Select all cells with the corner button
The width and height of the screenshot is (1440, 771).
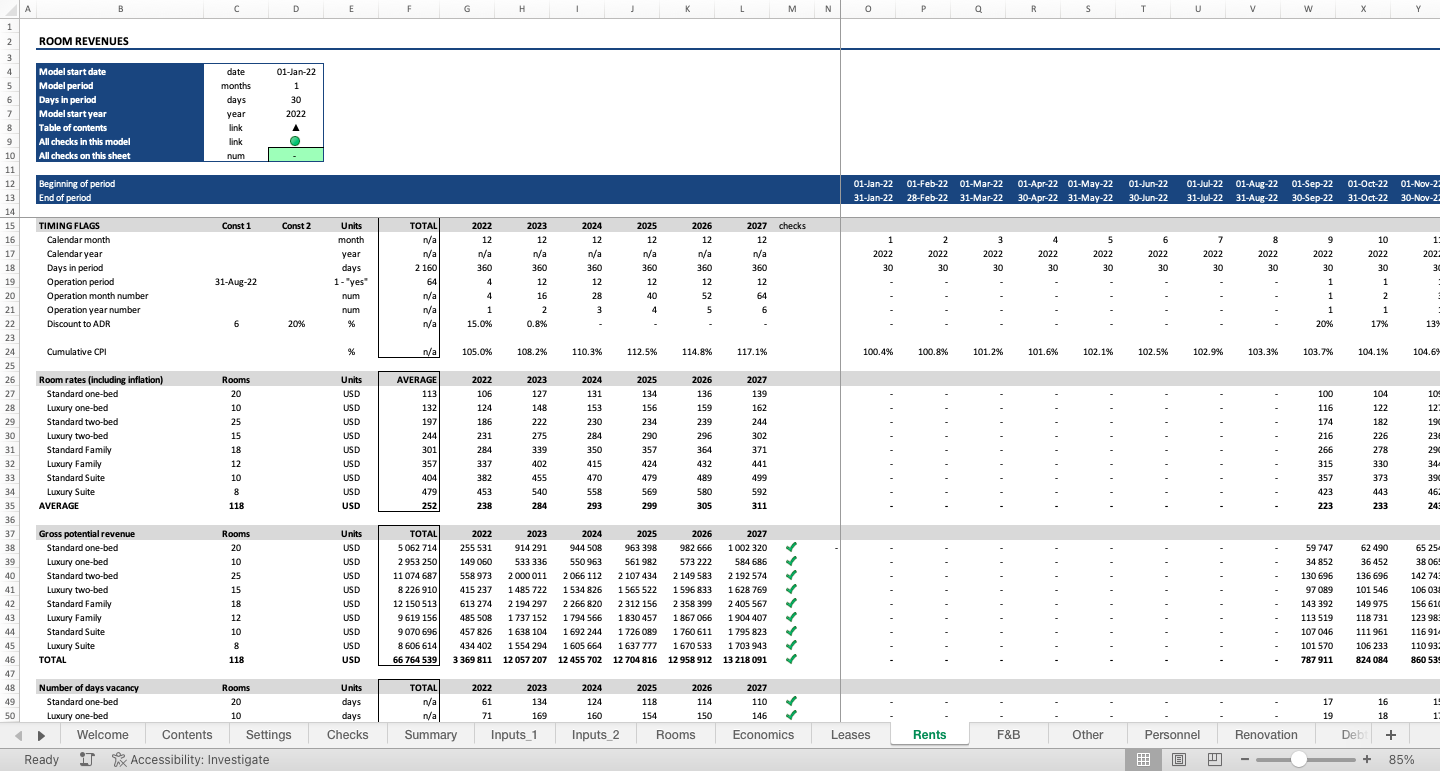click(x=9, y=8)
